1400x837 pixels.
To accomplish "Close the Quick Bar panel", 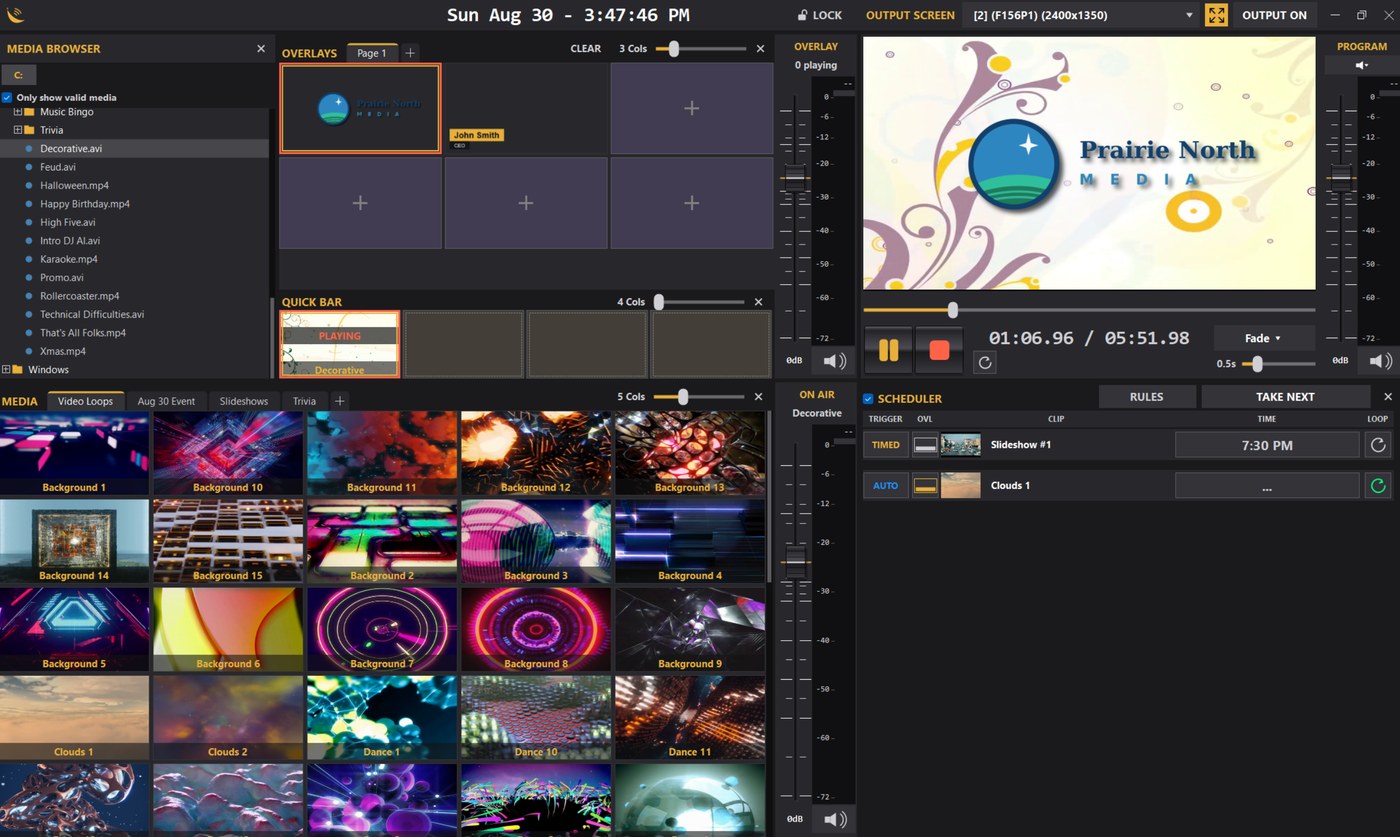I will (x=758, y=302).
